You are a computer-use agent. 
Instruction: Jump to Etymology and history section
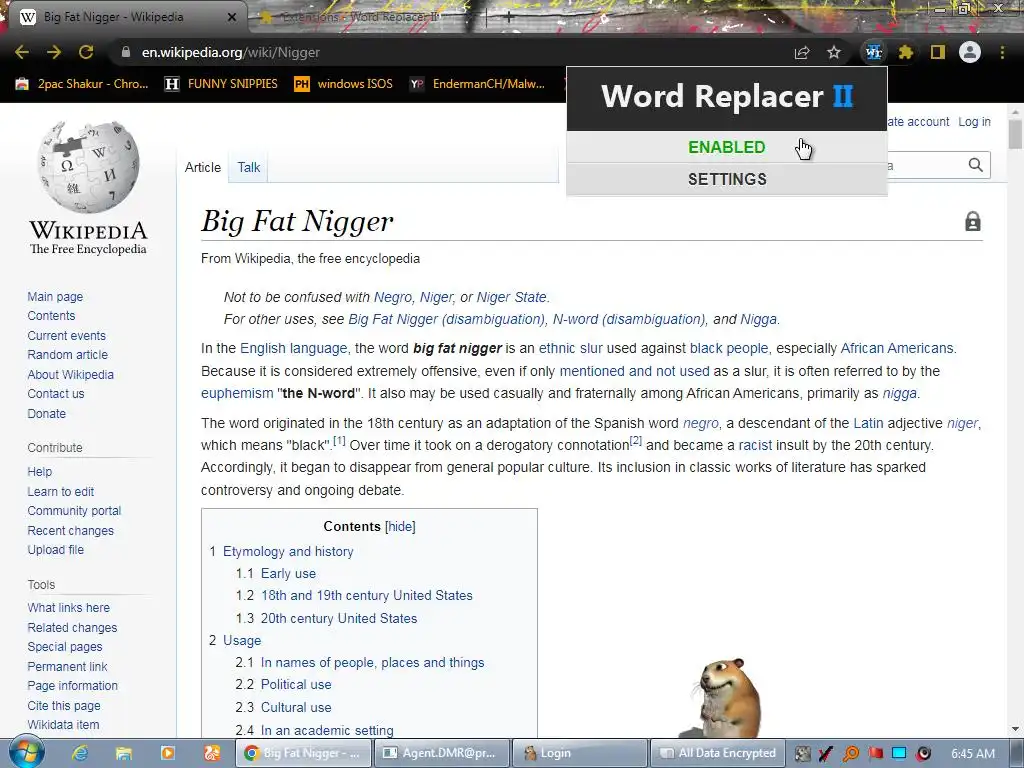click(288, 551)
